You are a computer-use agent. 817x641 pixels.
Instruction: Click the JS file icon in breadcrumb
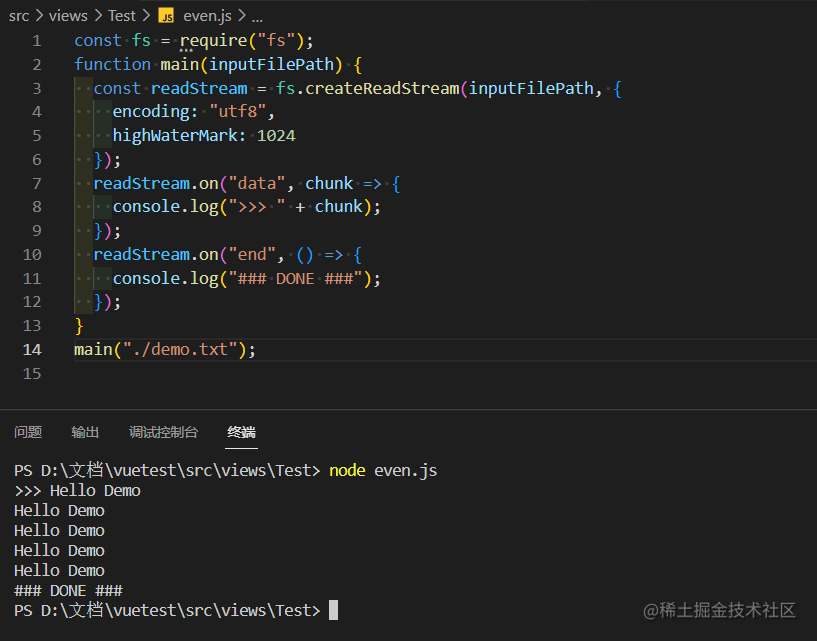[166, 16]
